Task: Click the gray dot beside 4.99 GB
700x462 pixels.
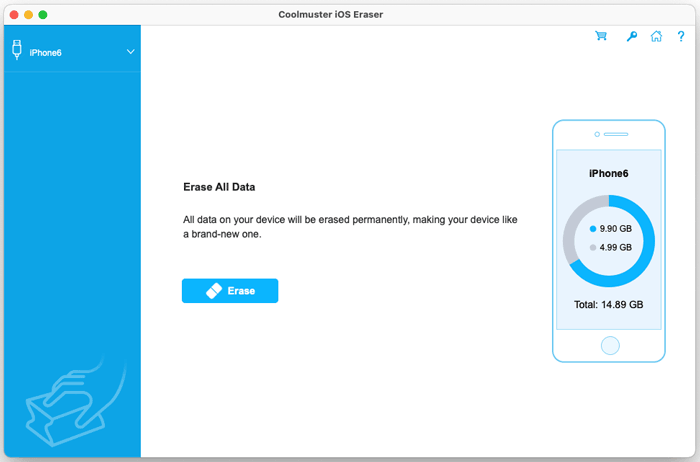Action: 592,247
